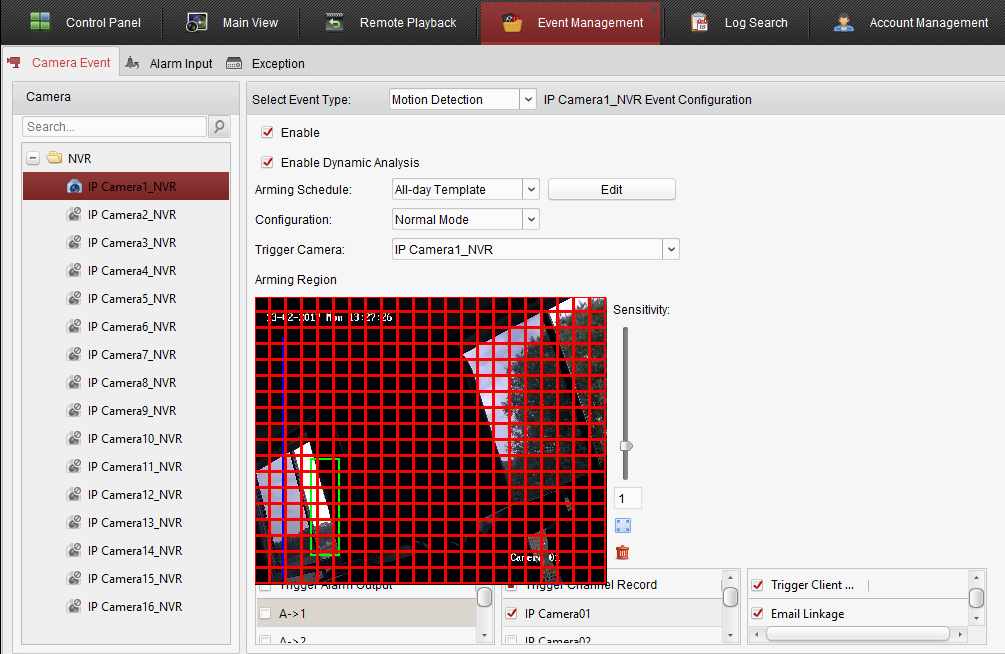Click the Log Search clipboard icon
This screenshot has height=654, width=1005.
pyautogui.click(x=700, y=22)
